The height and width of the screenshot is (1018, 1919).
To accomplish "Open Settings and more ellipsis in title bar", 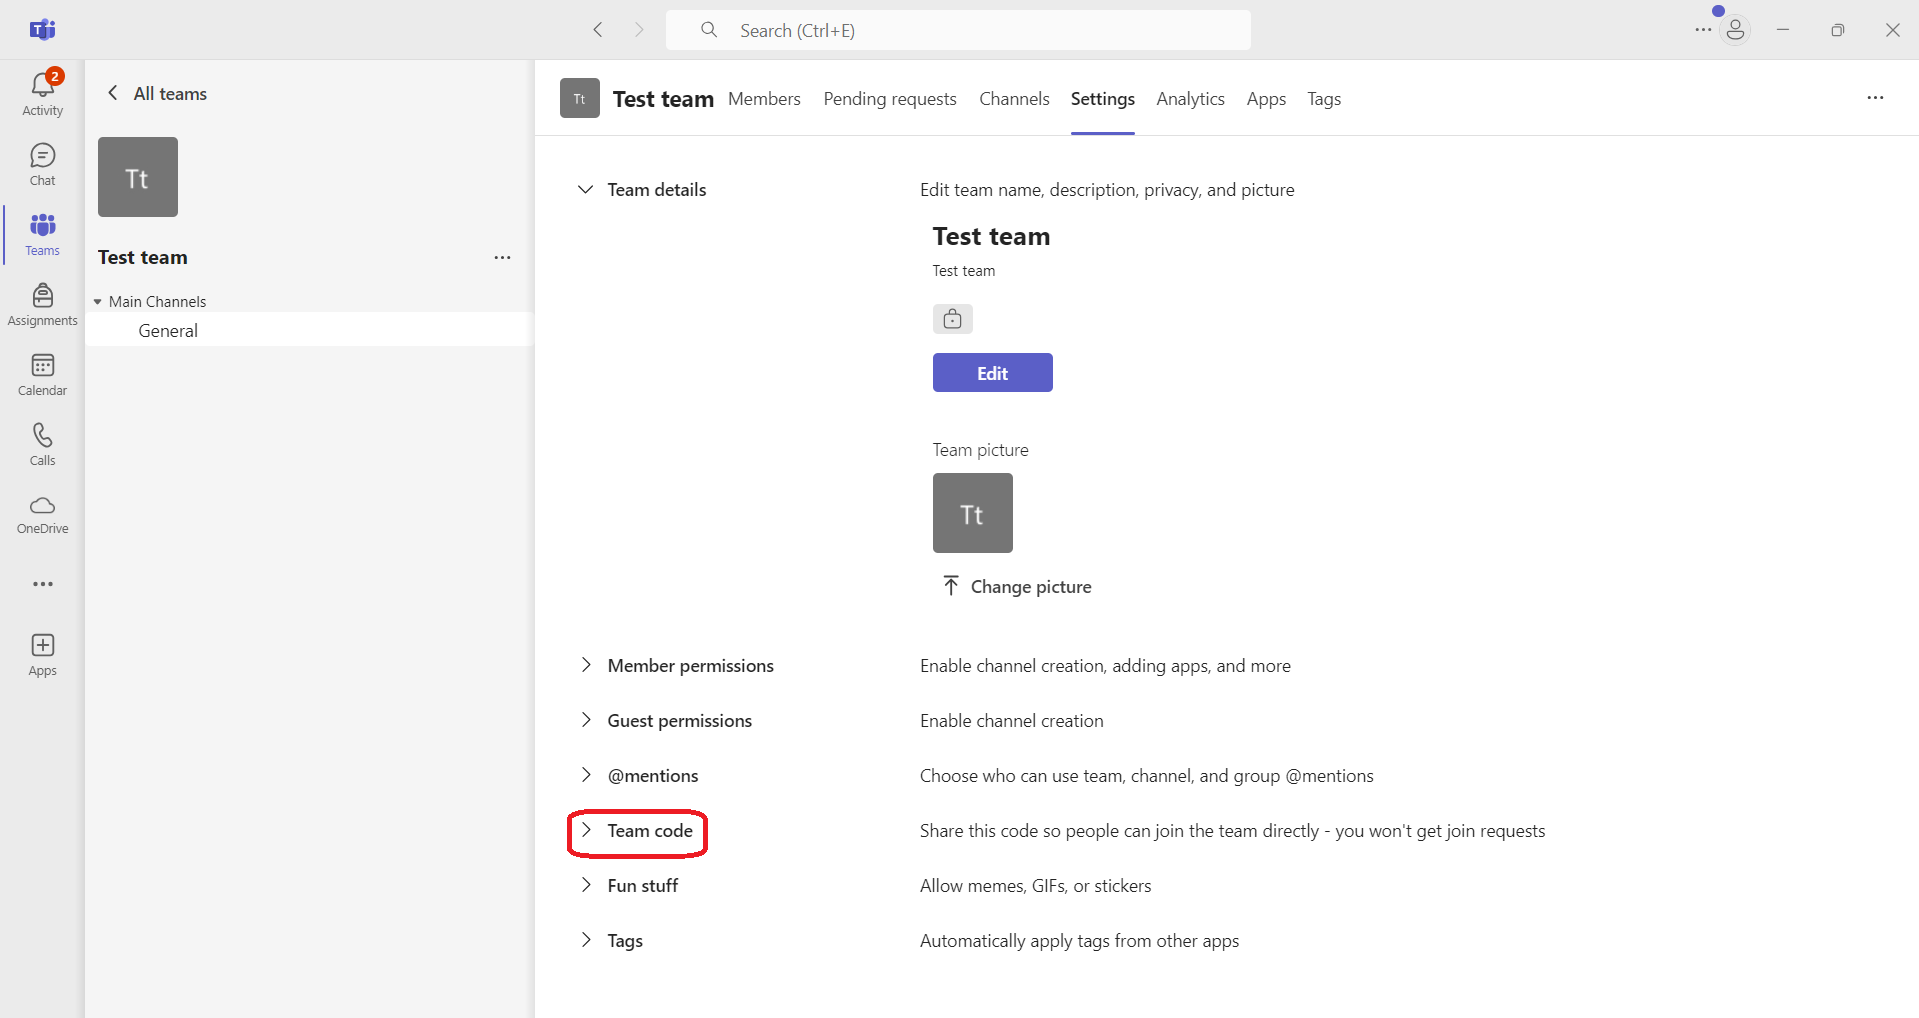I will (1702, 30).
